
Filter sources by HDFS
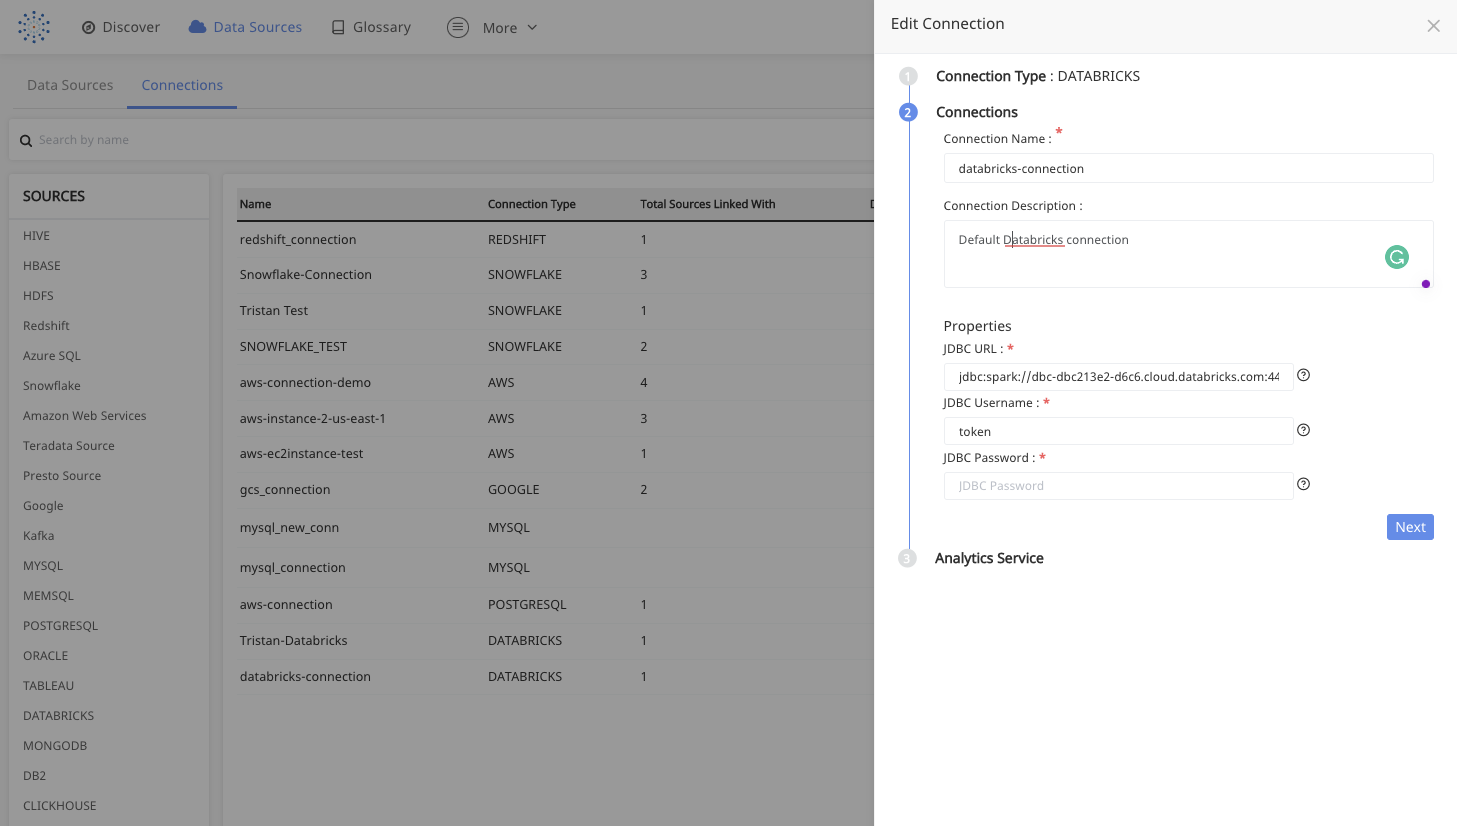click(38, 296)
